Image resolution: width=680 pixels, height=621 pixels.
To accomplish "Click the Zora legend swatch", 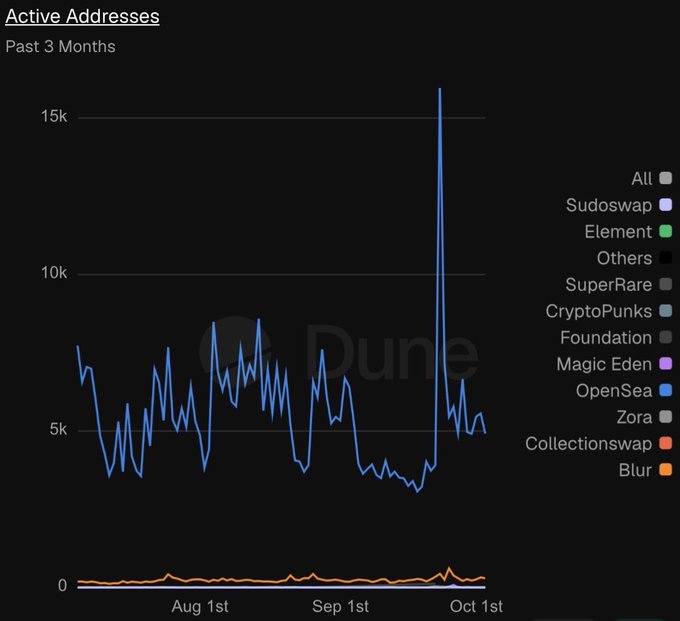I will [665, 417].
